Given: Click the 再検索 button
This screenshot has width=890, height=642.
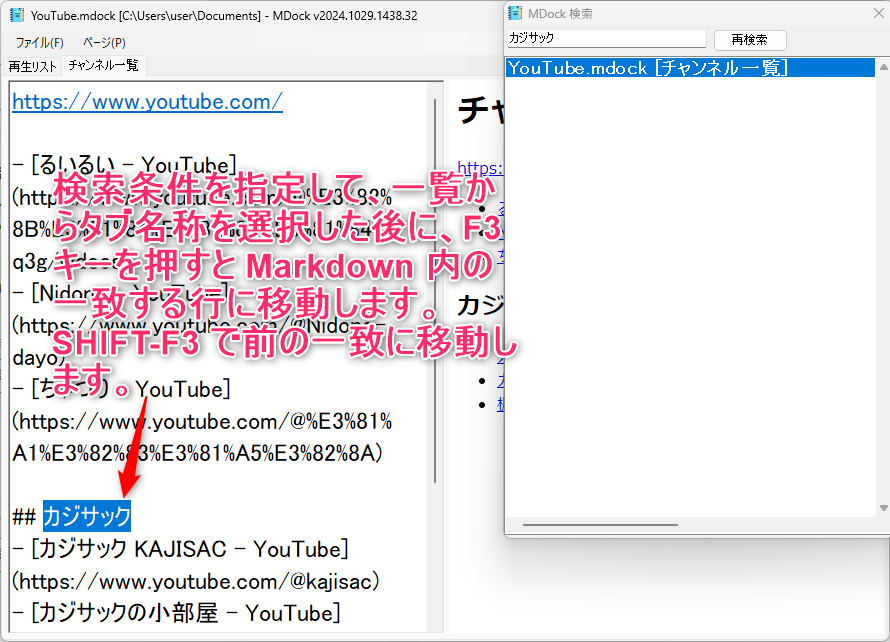Looking at the screenshot, I should [749, 40].
